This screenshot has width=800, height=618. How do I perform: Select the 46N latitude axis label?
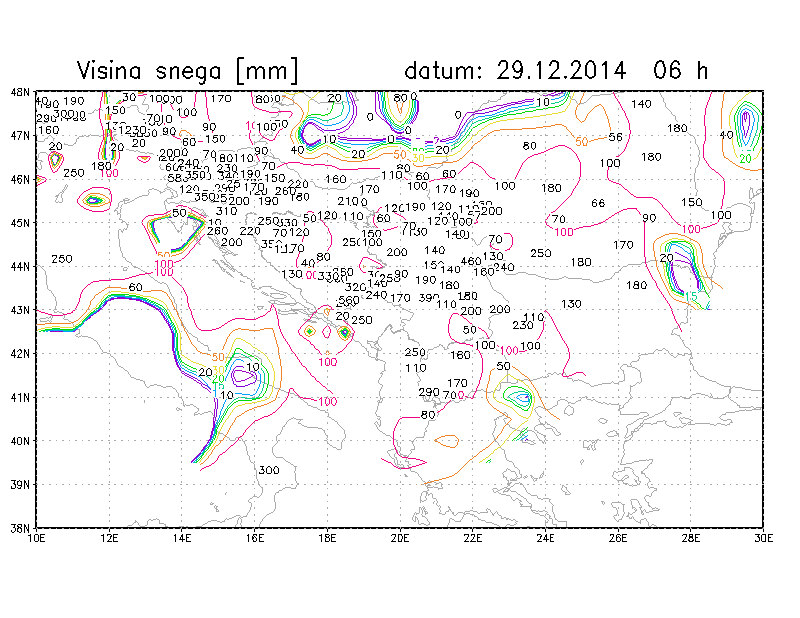tap(20, 179)
